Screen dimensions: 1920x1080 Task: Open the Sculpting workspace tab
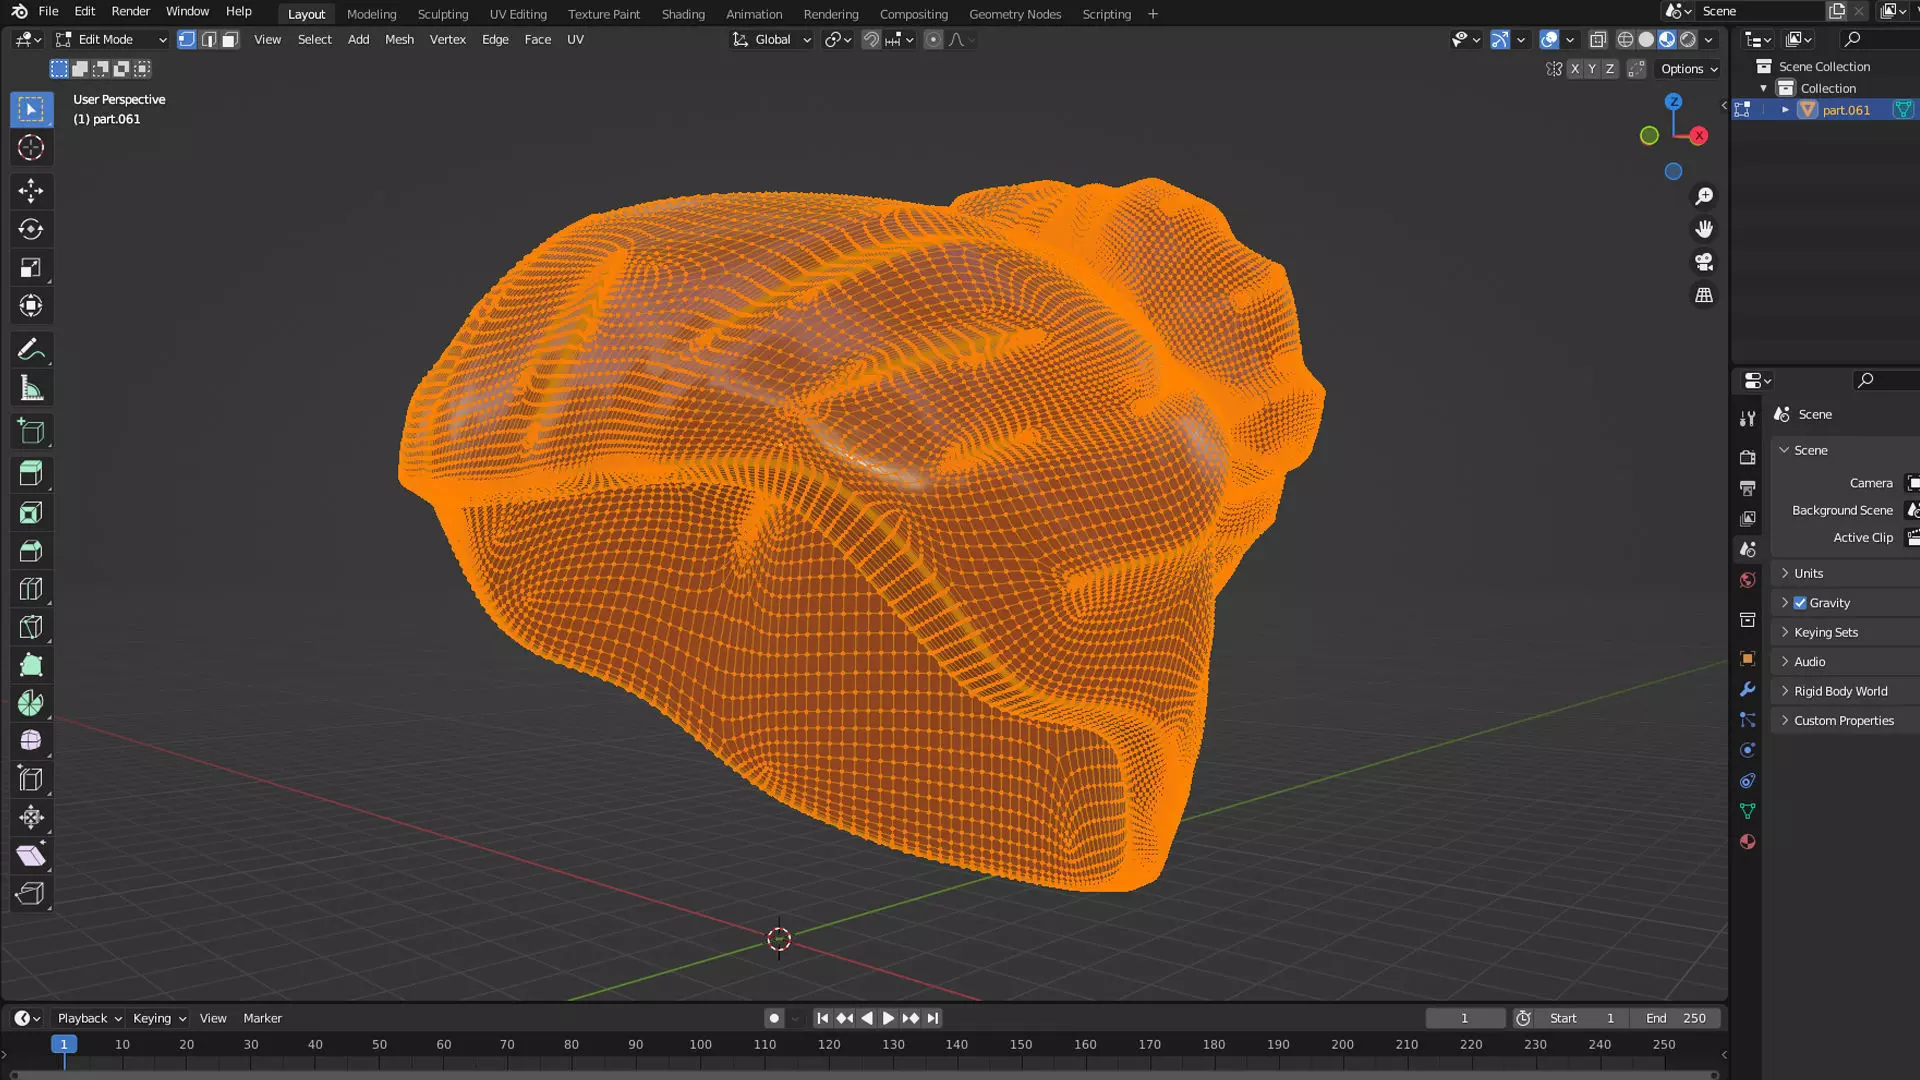(442, 14)
